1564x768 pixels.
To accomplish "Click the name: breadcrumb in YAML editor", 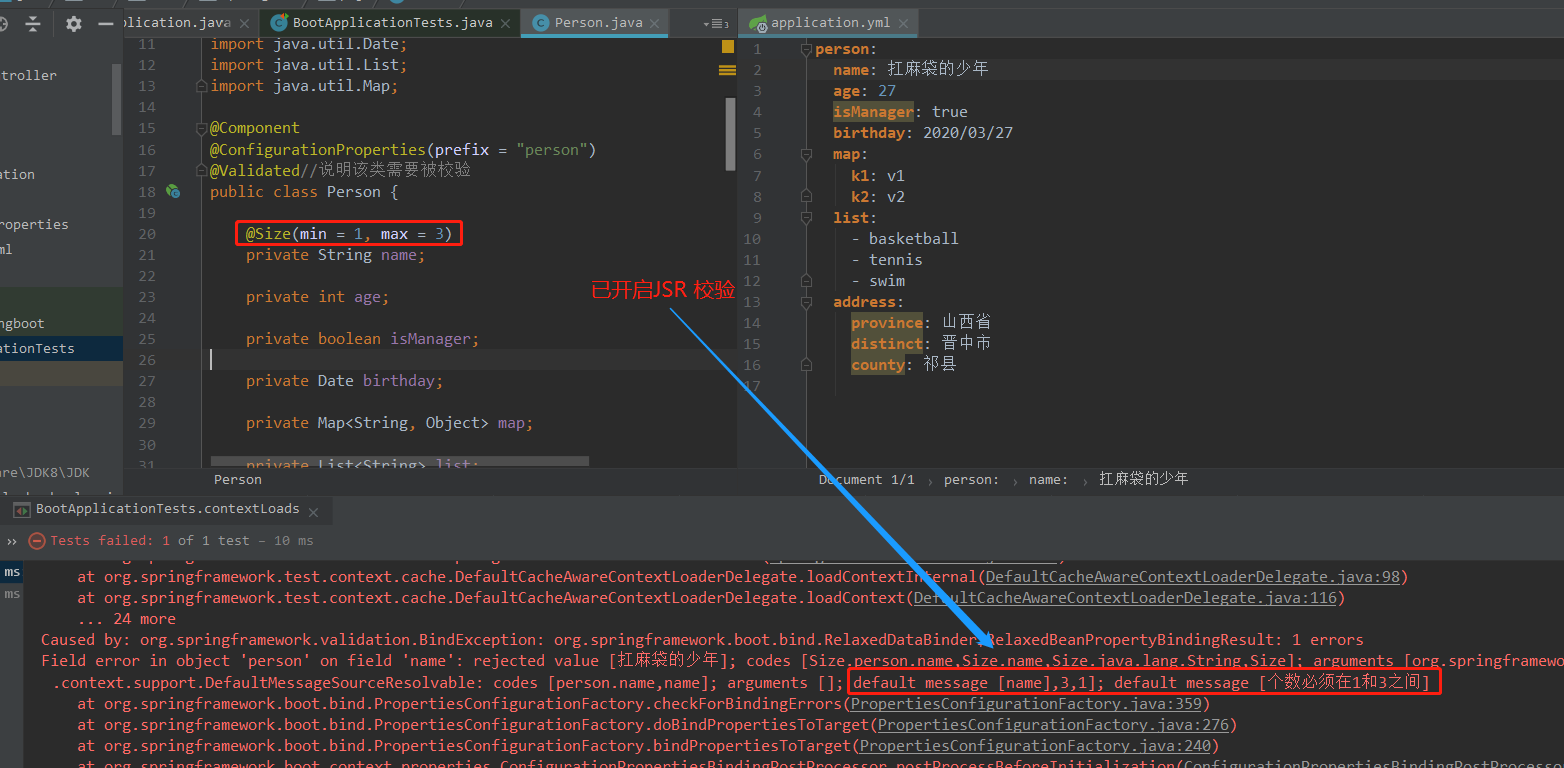I will point(1048,479).
